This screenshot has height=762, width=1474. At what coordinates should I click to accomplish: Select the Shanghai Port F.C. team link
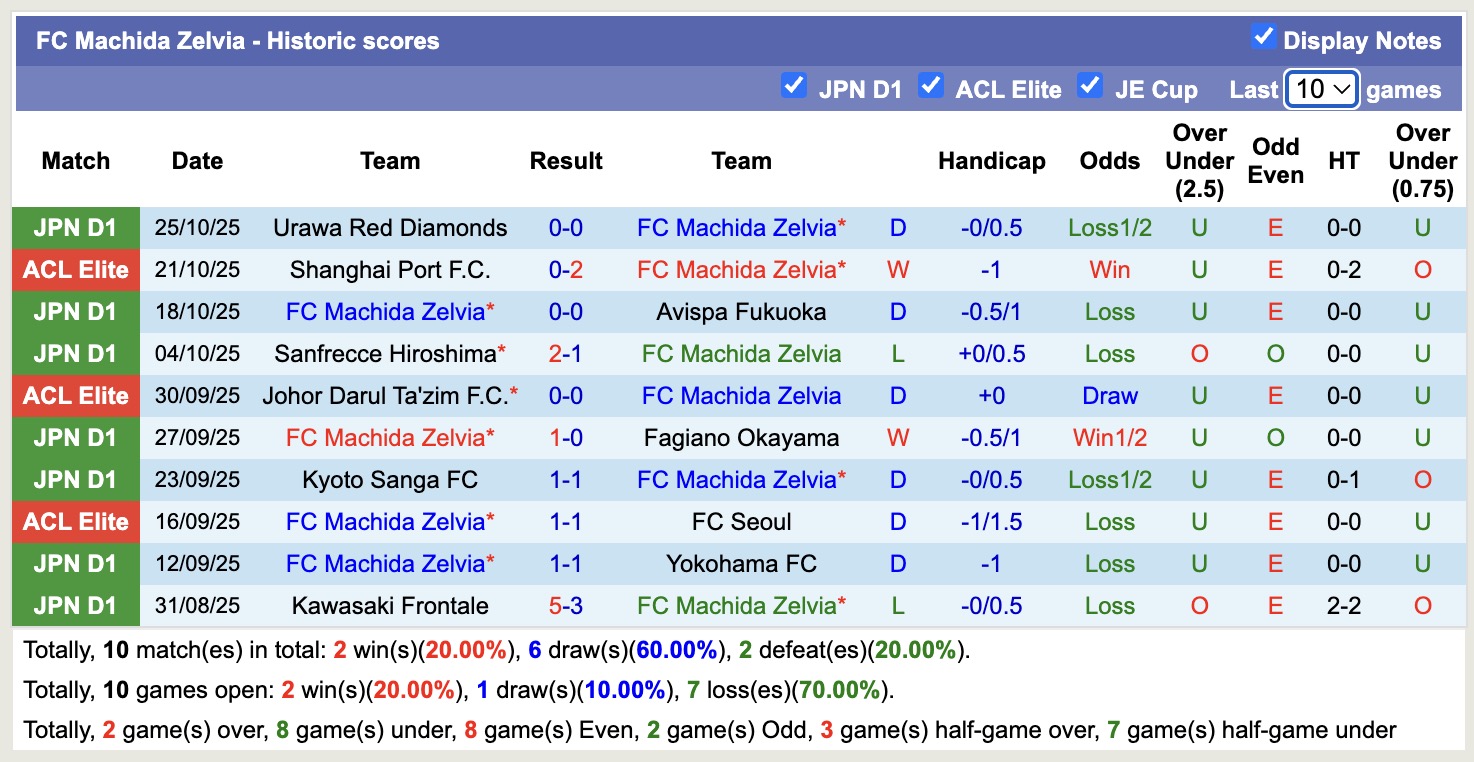390,269
